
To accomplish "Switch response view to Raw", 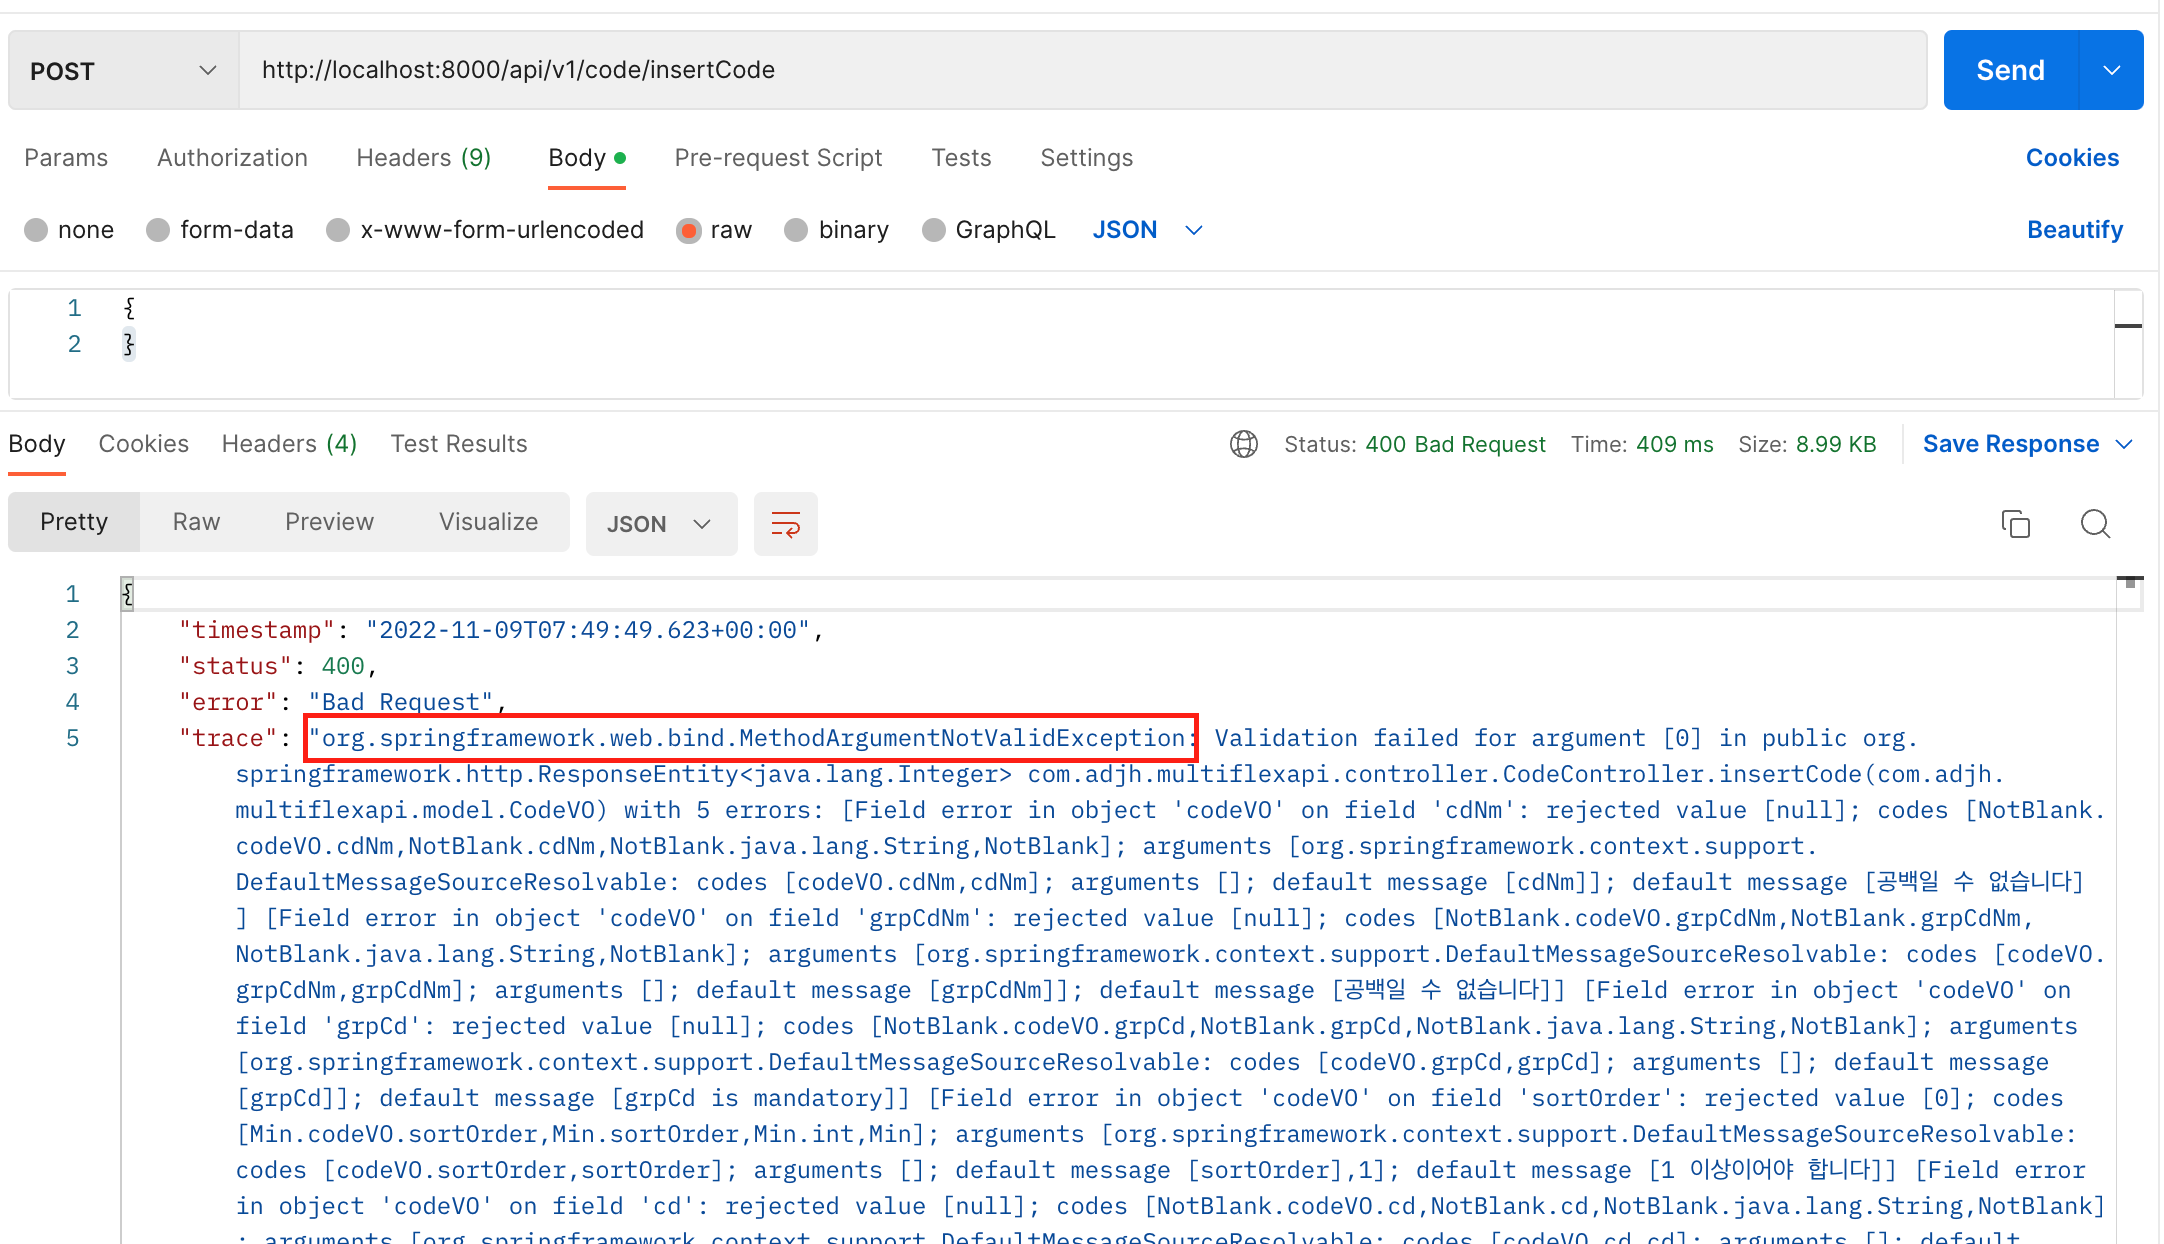I will (196, 522).
